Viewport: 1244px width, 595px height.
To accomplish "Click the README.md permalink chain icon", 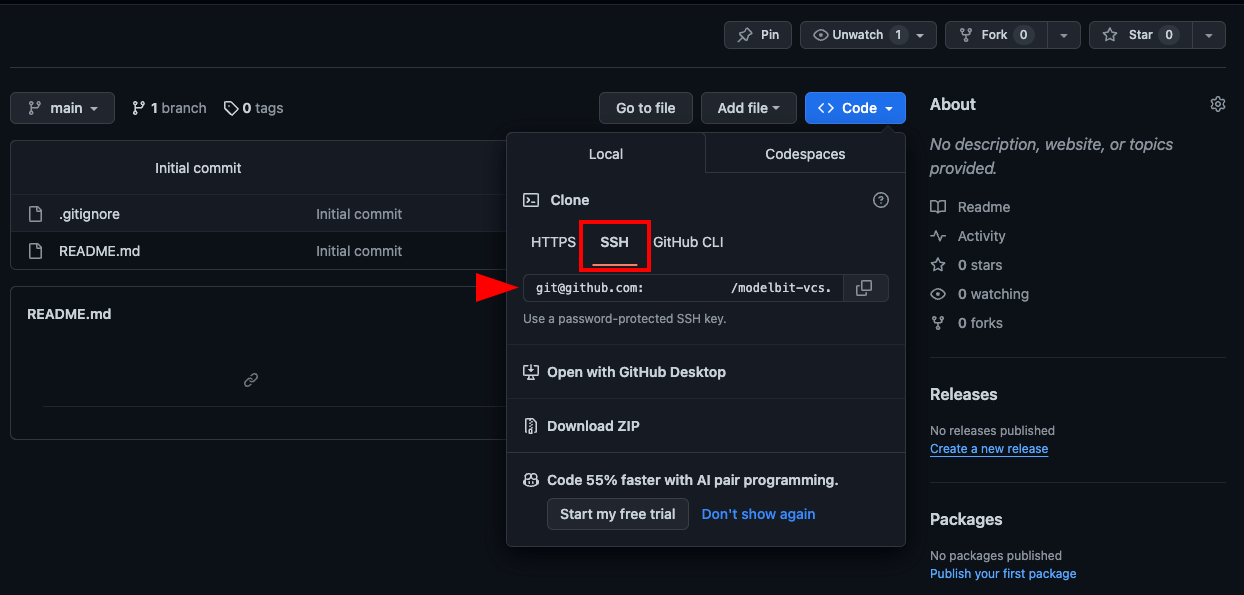I will tap(251, 380).
